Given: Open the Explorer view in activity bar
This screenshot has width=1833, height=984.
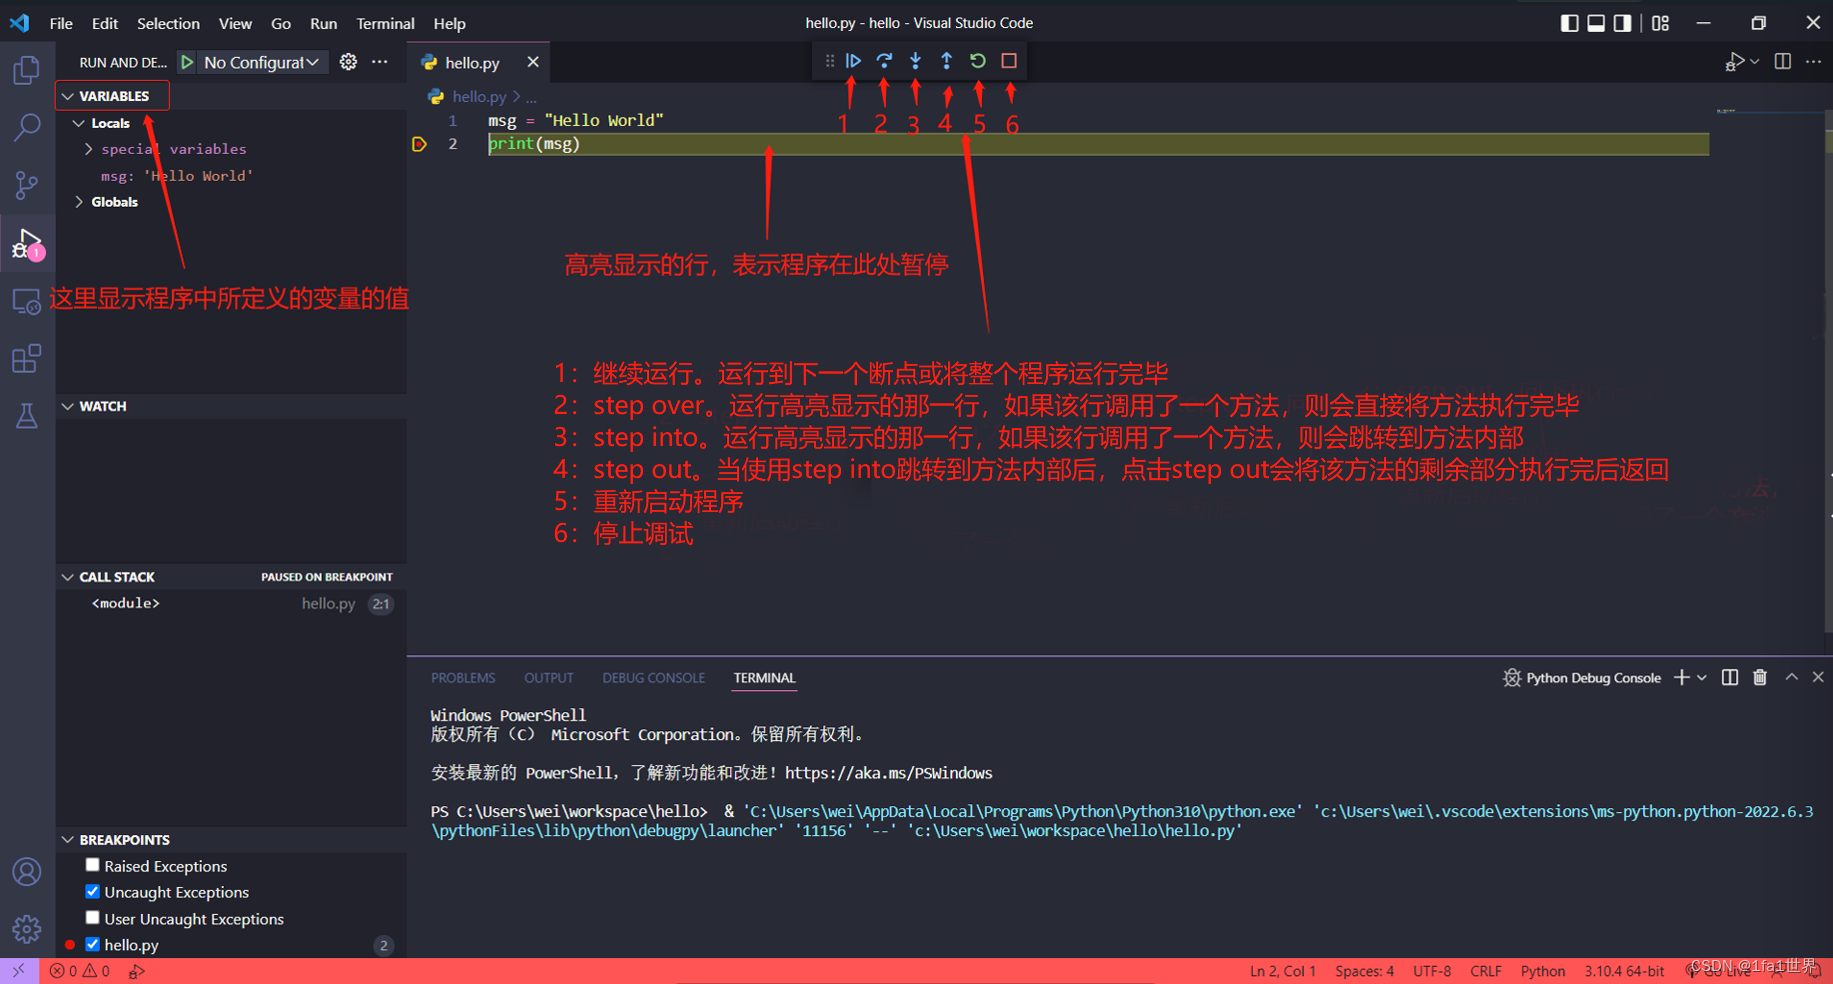Looking at the screenshot, I should (27, 70).
